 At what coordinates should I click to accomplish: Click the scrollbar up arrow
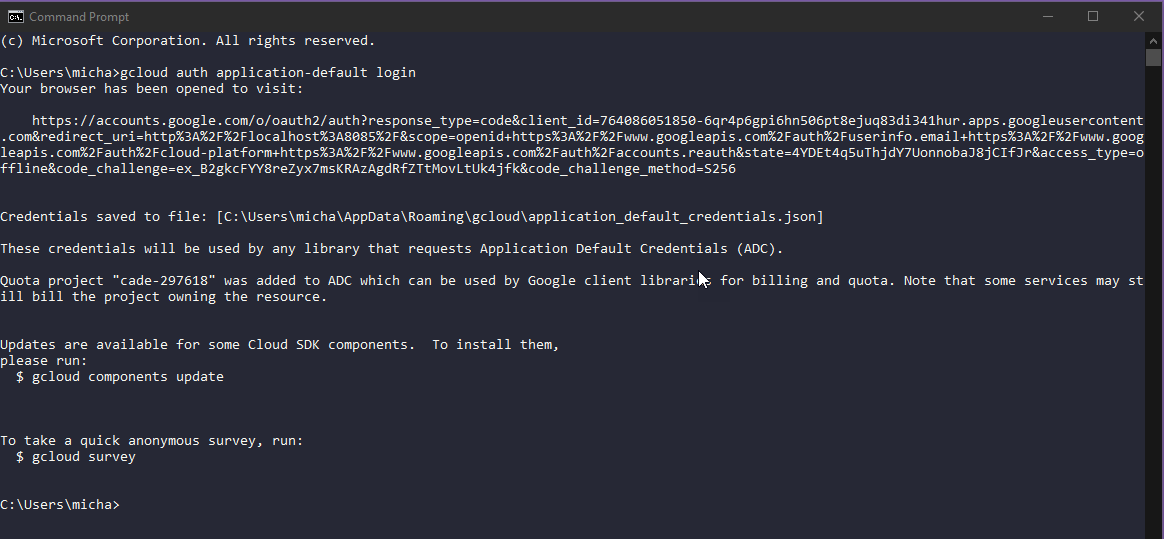click(1153, 39)
